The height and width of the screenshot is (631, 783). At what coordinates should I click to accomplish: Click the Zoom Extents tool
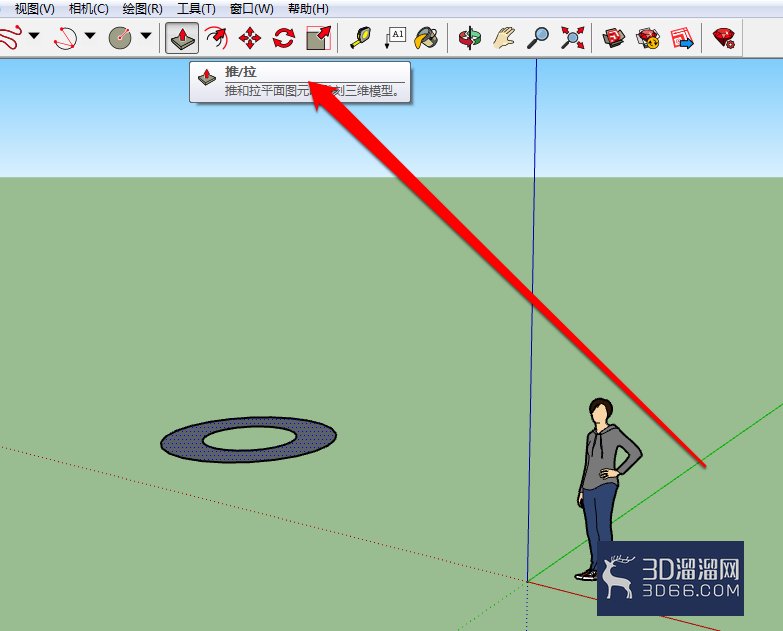pos(572,38)
